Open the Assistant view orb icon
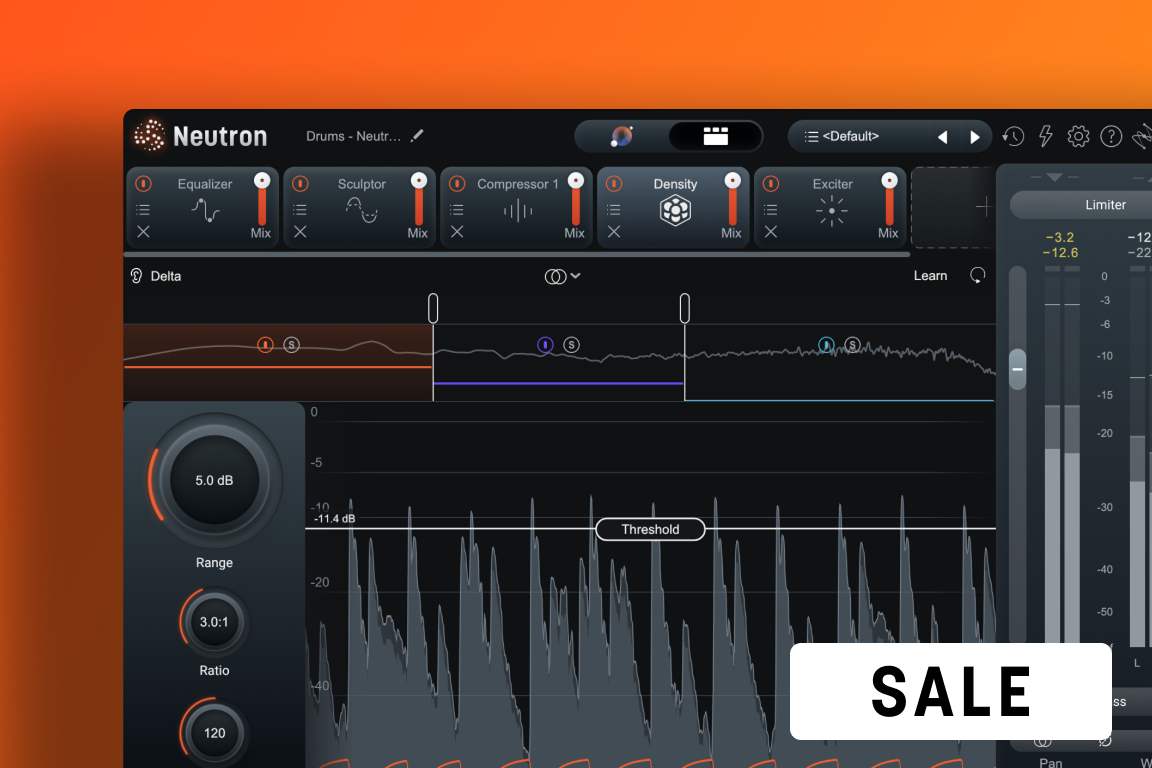Viewport: 1152px width, 768px height. coord(622,136)
